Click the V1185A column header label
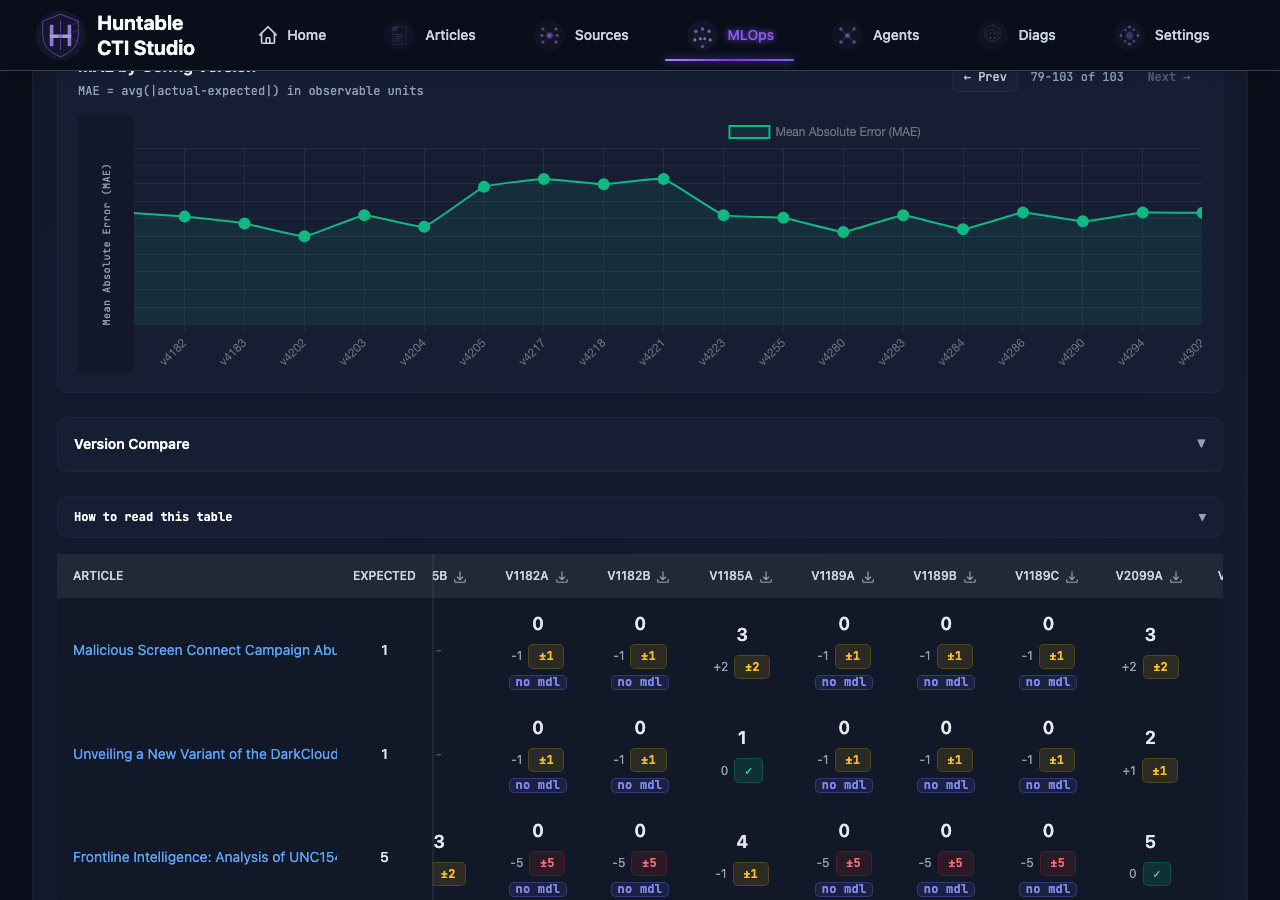1280x900 pixels. tap(731, 576)
